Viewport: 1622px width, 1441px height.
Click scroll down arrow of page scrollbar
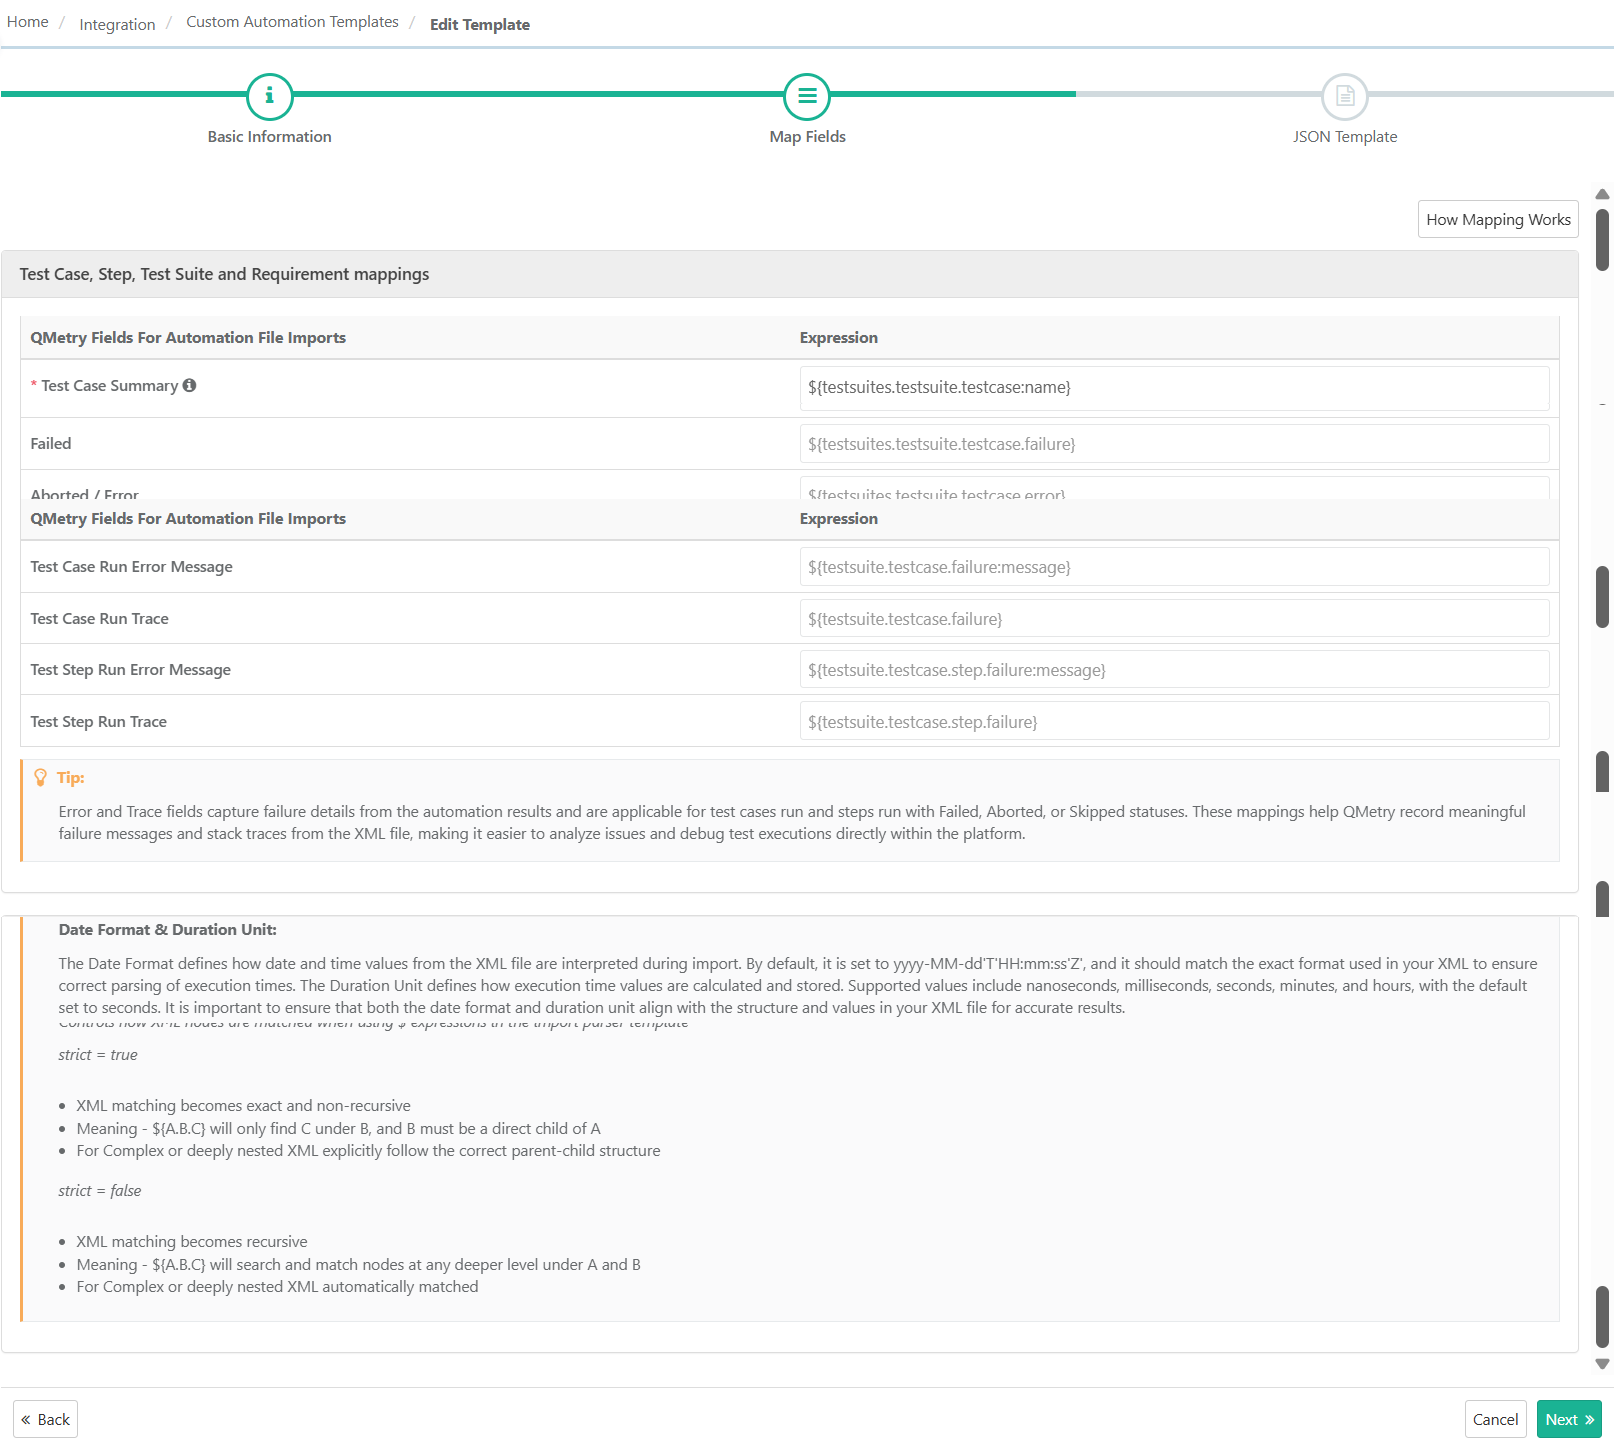[1602, 1364]
